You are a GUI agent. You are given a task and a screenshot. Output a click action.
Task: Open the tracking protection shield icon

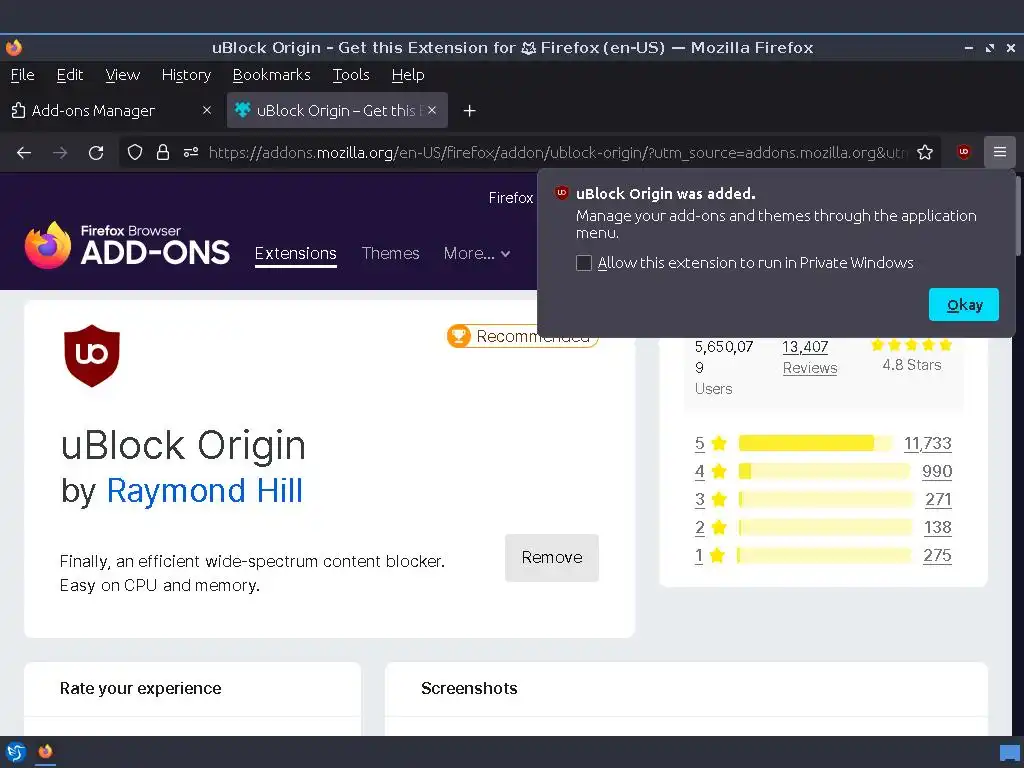pyautogui.click(x=135, y=153)
